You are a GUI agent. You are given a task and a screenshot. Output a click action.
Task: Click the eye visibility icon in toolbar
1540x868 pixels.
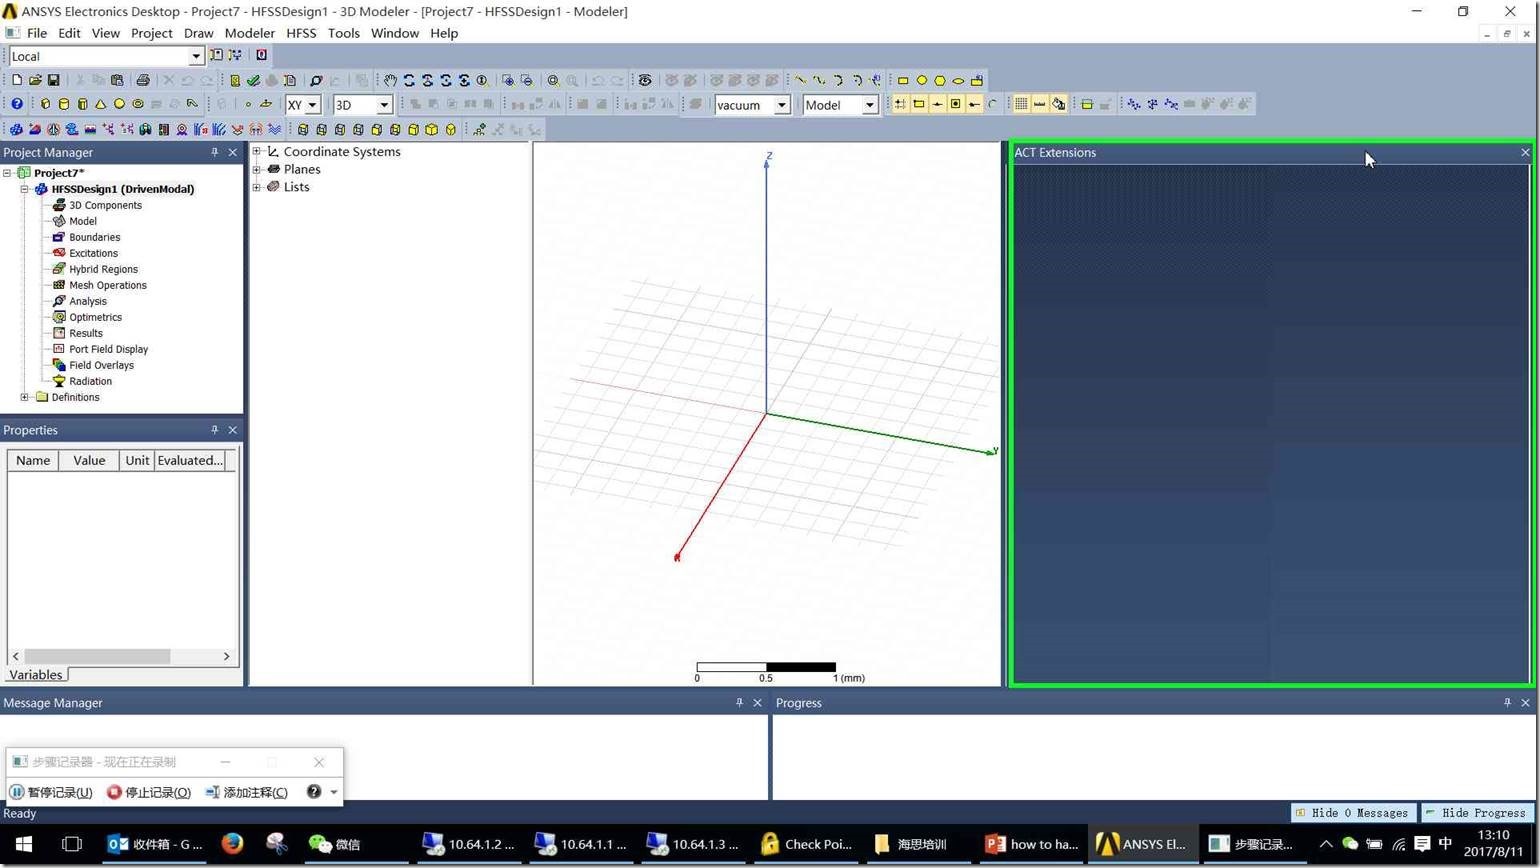point(645,80)
